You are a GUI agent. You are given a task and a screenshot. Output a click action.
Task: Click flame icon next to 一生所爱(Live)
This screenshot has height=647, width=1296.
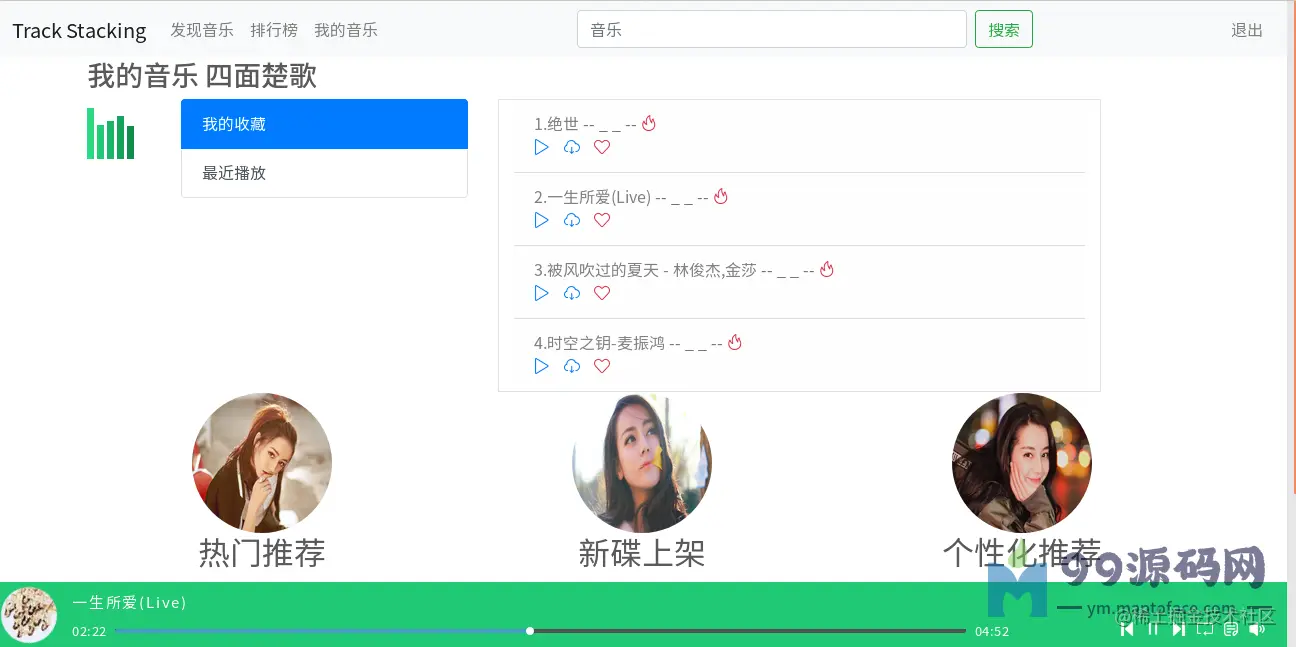coord(721,197)
